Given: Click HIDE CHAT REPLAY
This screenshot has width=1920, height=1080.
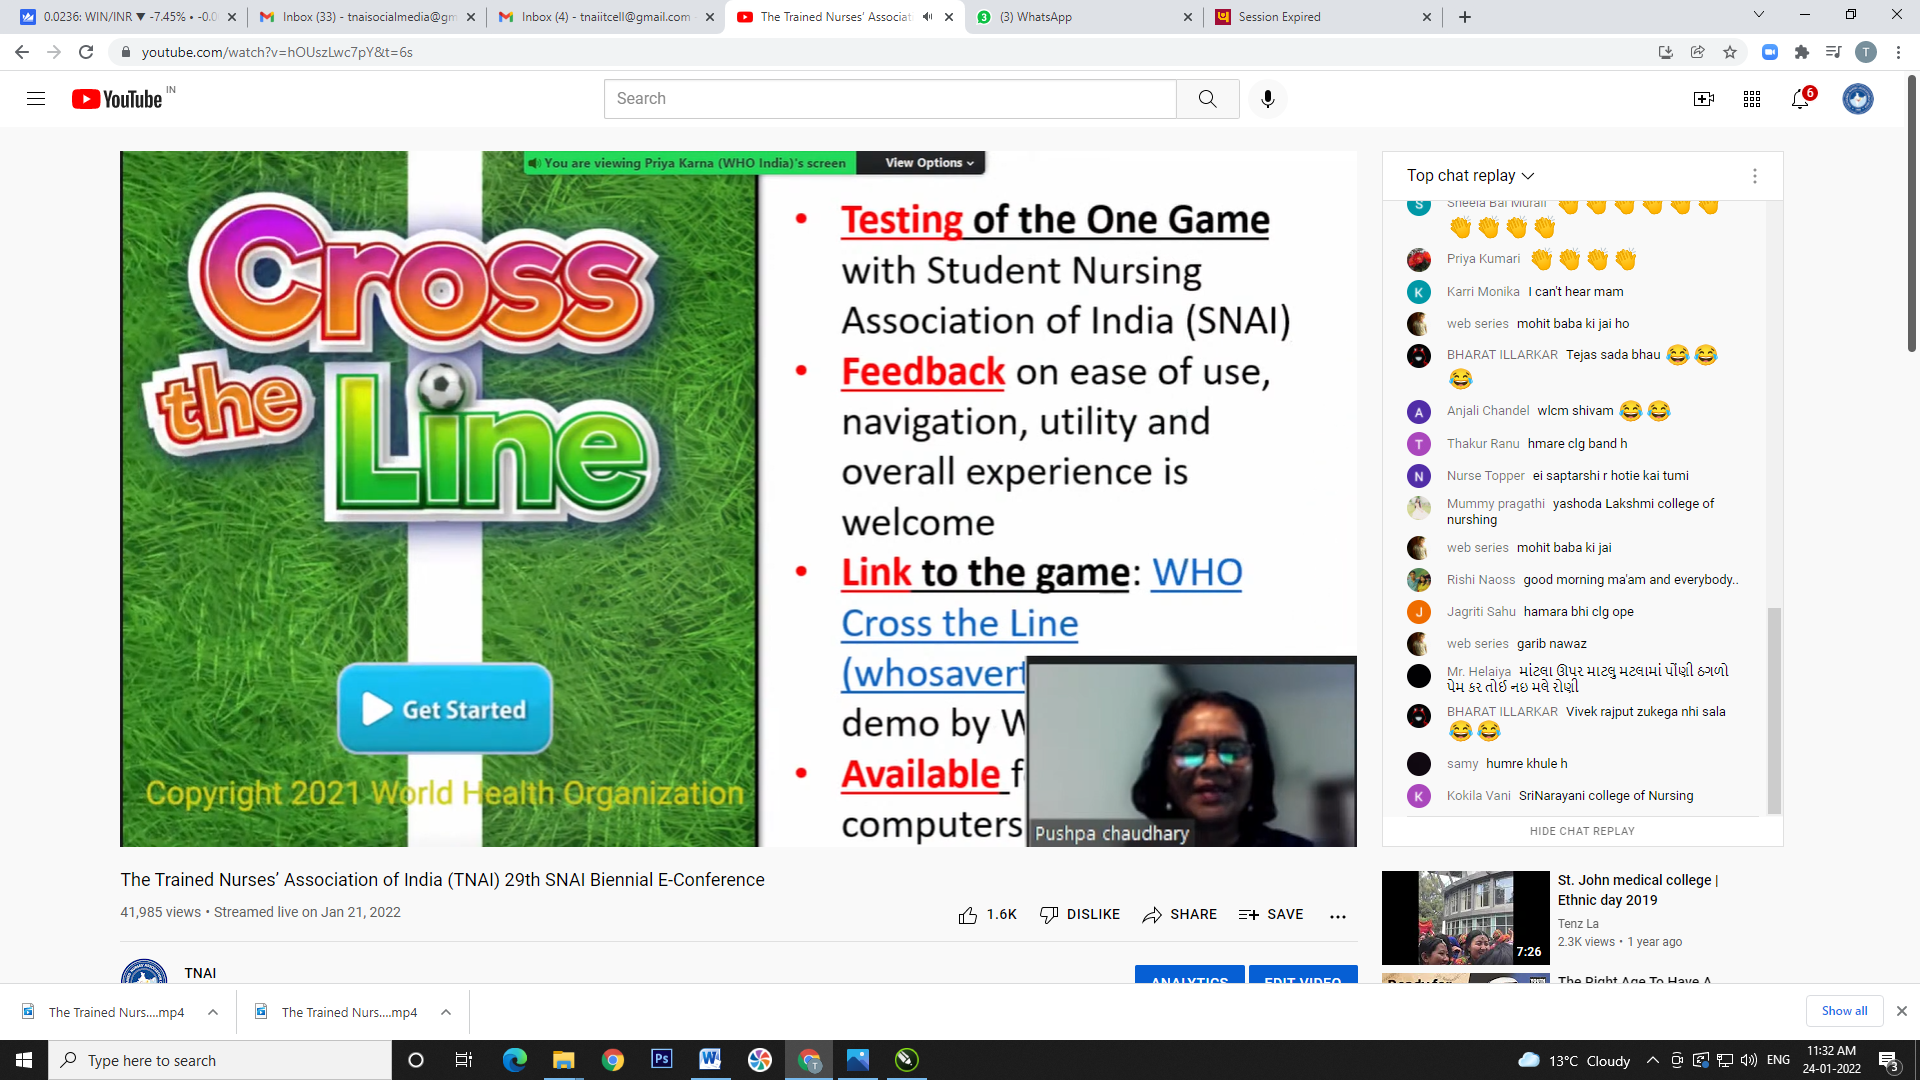Looking at the screenshot, I should (1581, 831).
